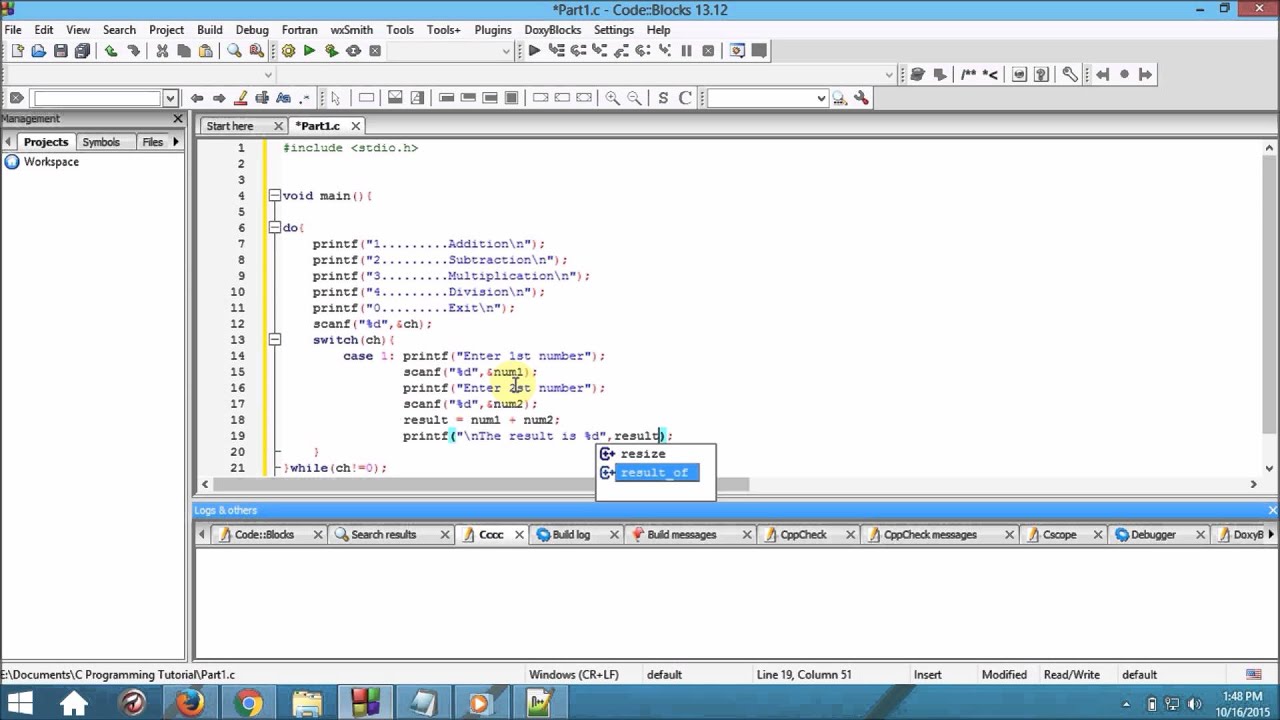Image resolution: width=1280 pixels, height=720 pixels.
Task: Expand the code completion scope dropdown
Action: click(268, 74)
